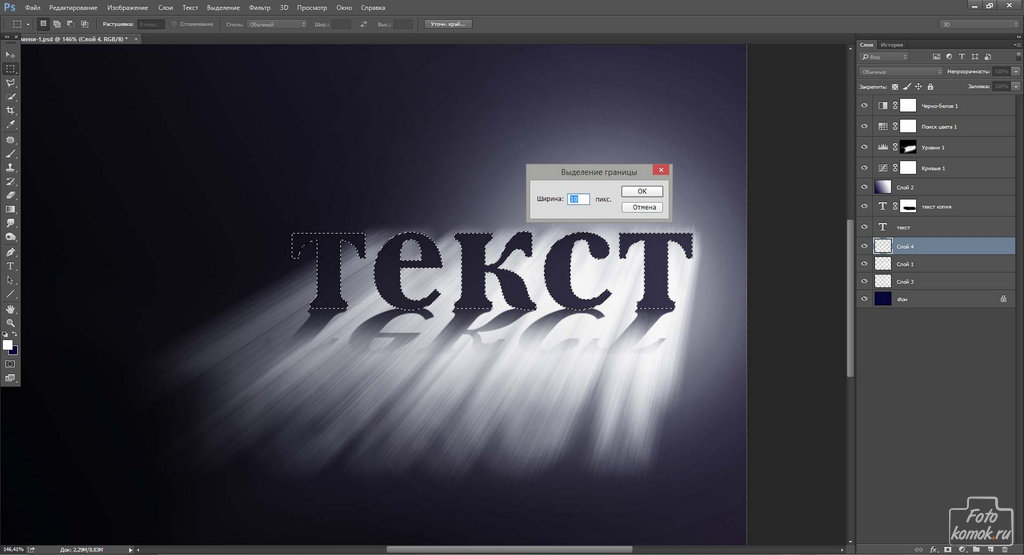Viewport: 1024px width, 555px height.
Task: Select the Crop tool
Action: click(11, 111)
